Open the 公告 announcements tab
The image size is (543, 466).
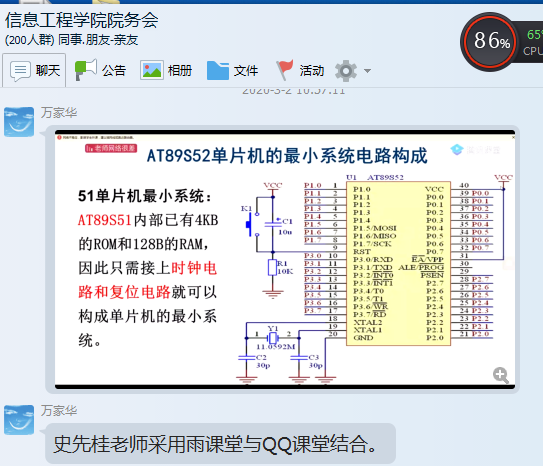[x=100, y=71]
